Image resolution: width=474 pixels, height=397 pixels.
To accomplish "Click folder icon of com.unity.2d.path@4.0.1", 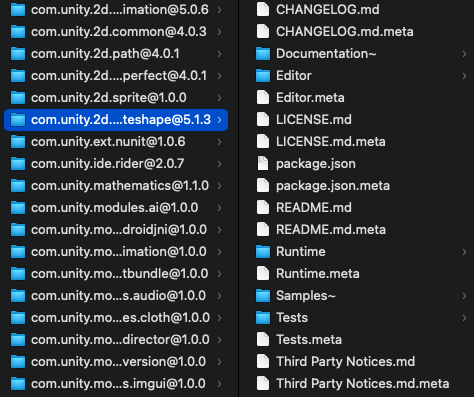I will pos(18,54).
